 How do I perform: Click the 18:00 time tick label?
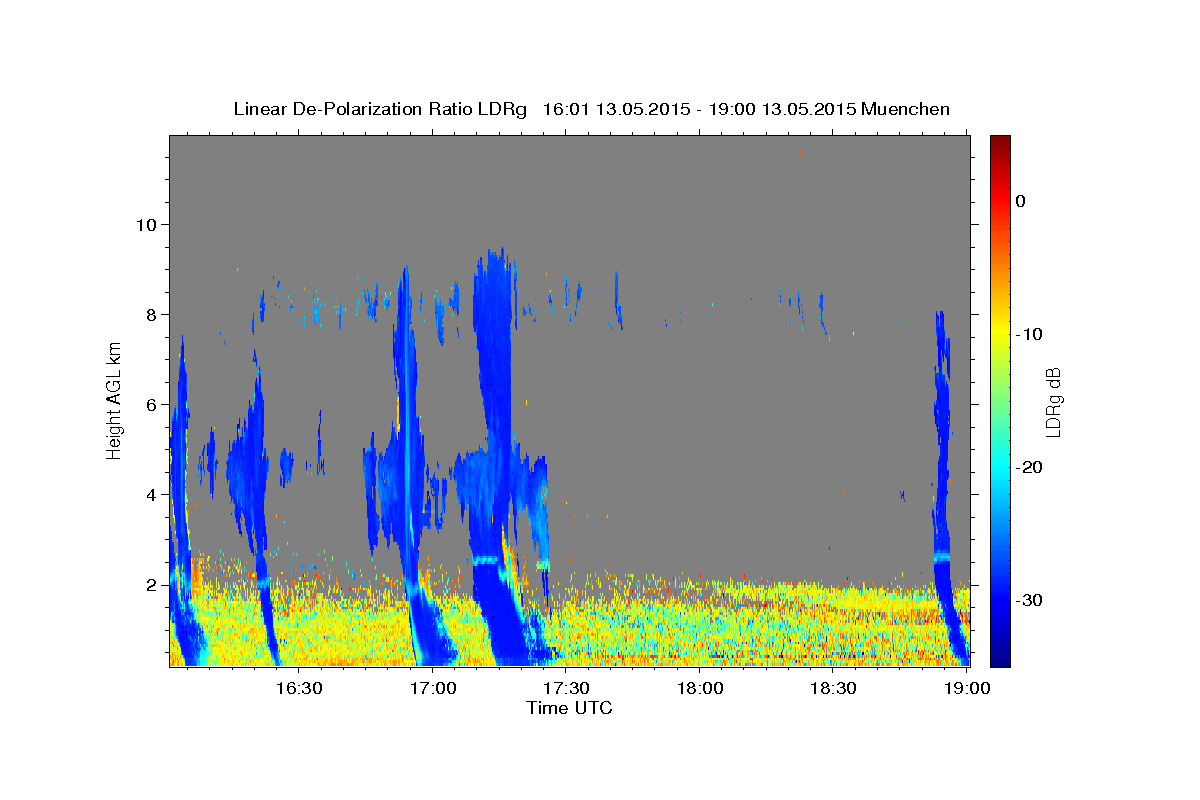[700, 688]
